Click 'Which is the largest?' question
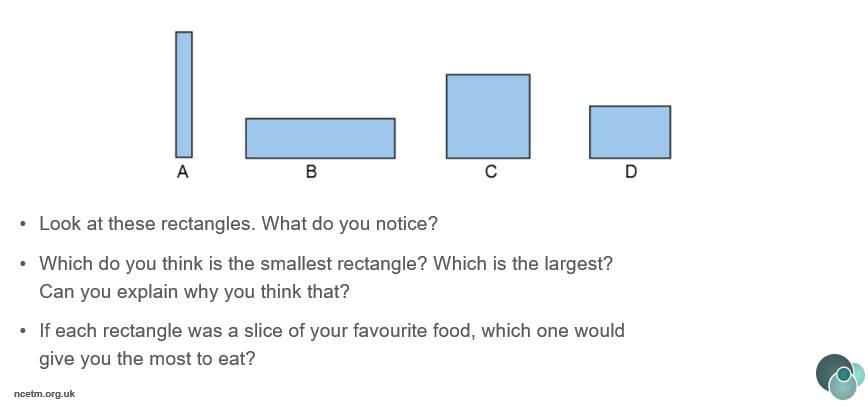 click(523, 264)
